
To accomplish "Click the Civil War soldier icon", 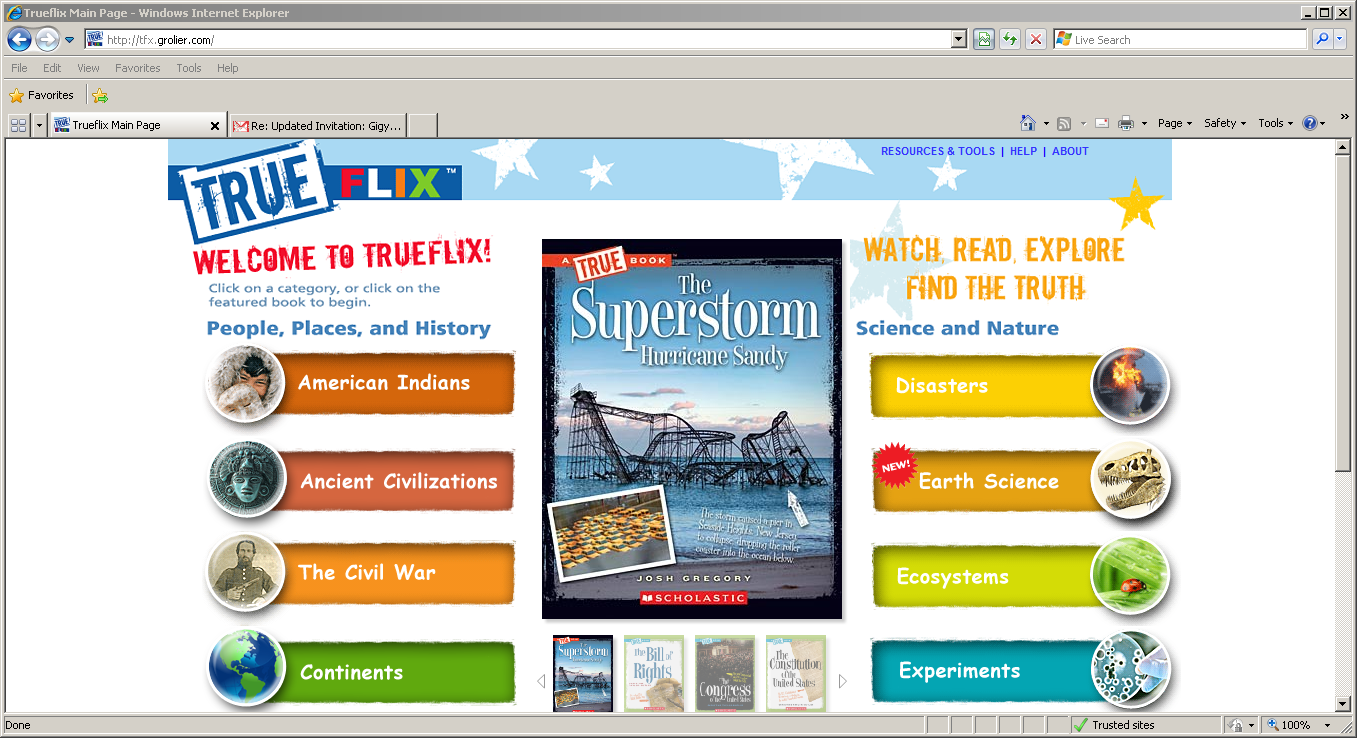I will (247, 573).
